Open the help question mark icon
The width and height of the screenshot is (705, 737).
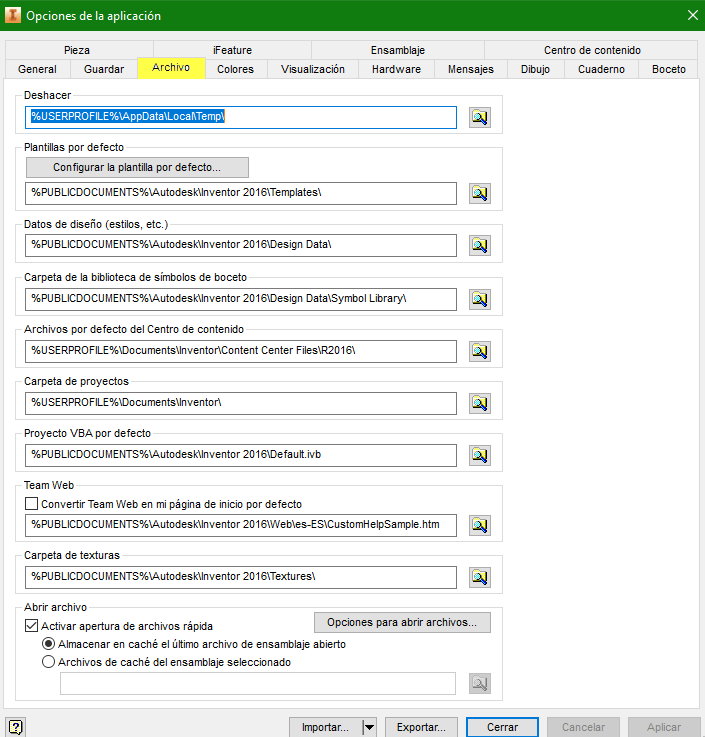tap(16, 727)
